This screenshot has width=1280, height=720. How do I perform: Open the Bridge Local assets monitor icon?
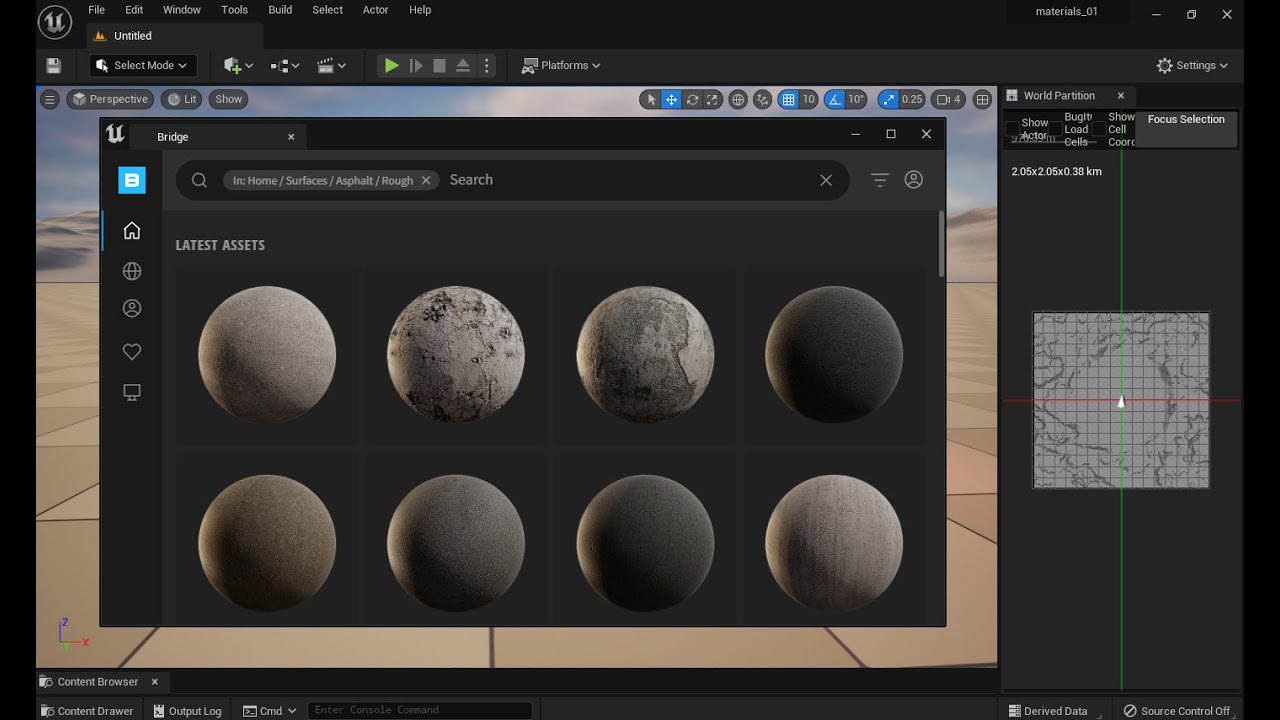(x=131, y=392)
